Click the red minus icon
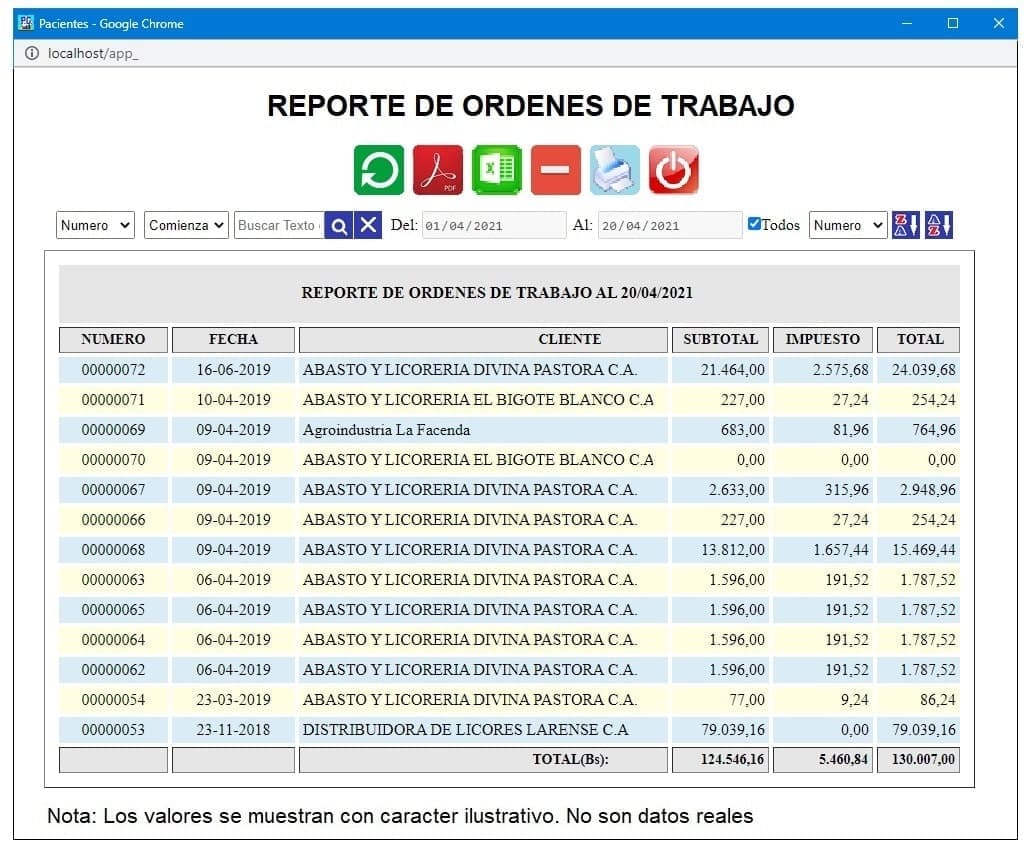Viewport: 1024px width, 860px height. pos(556,170)
